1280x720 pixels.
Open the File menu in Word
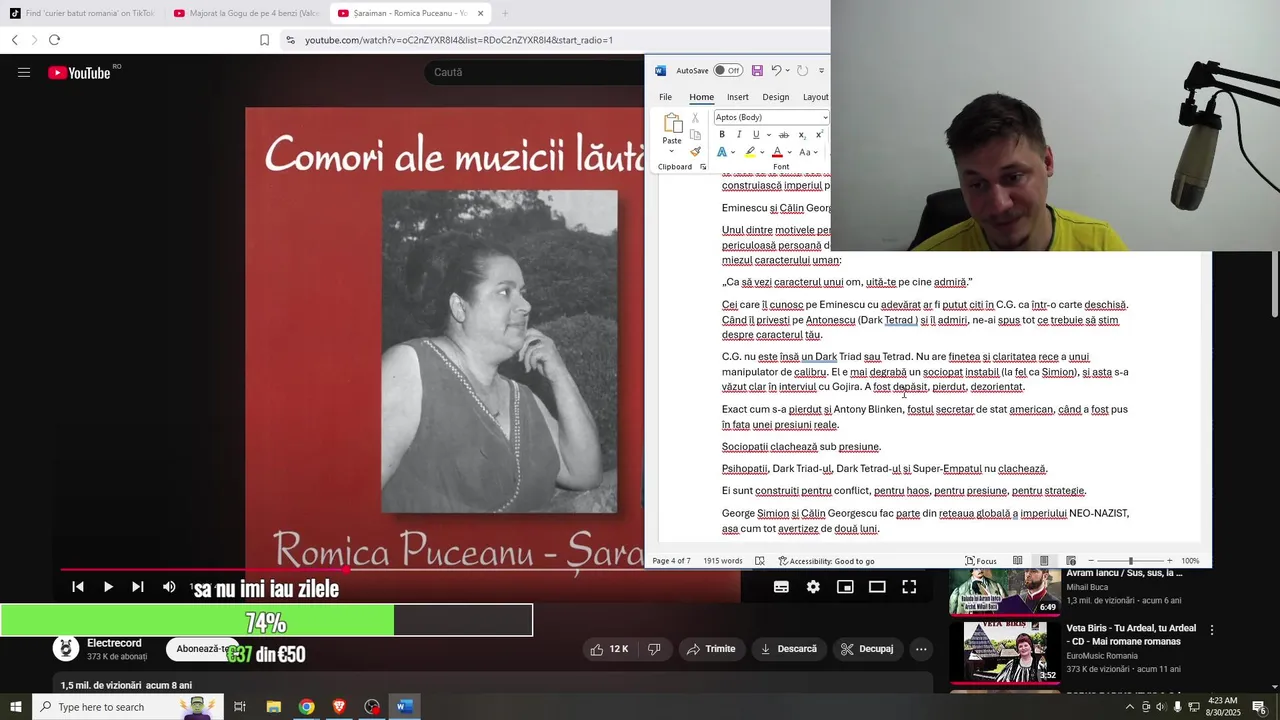click(x=665, y=97)
